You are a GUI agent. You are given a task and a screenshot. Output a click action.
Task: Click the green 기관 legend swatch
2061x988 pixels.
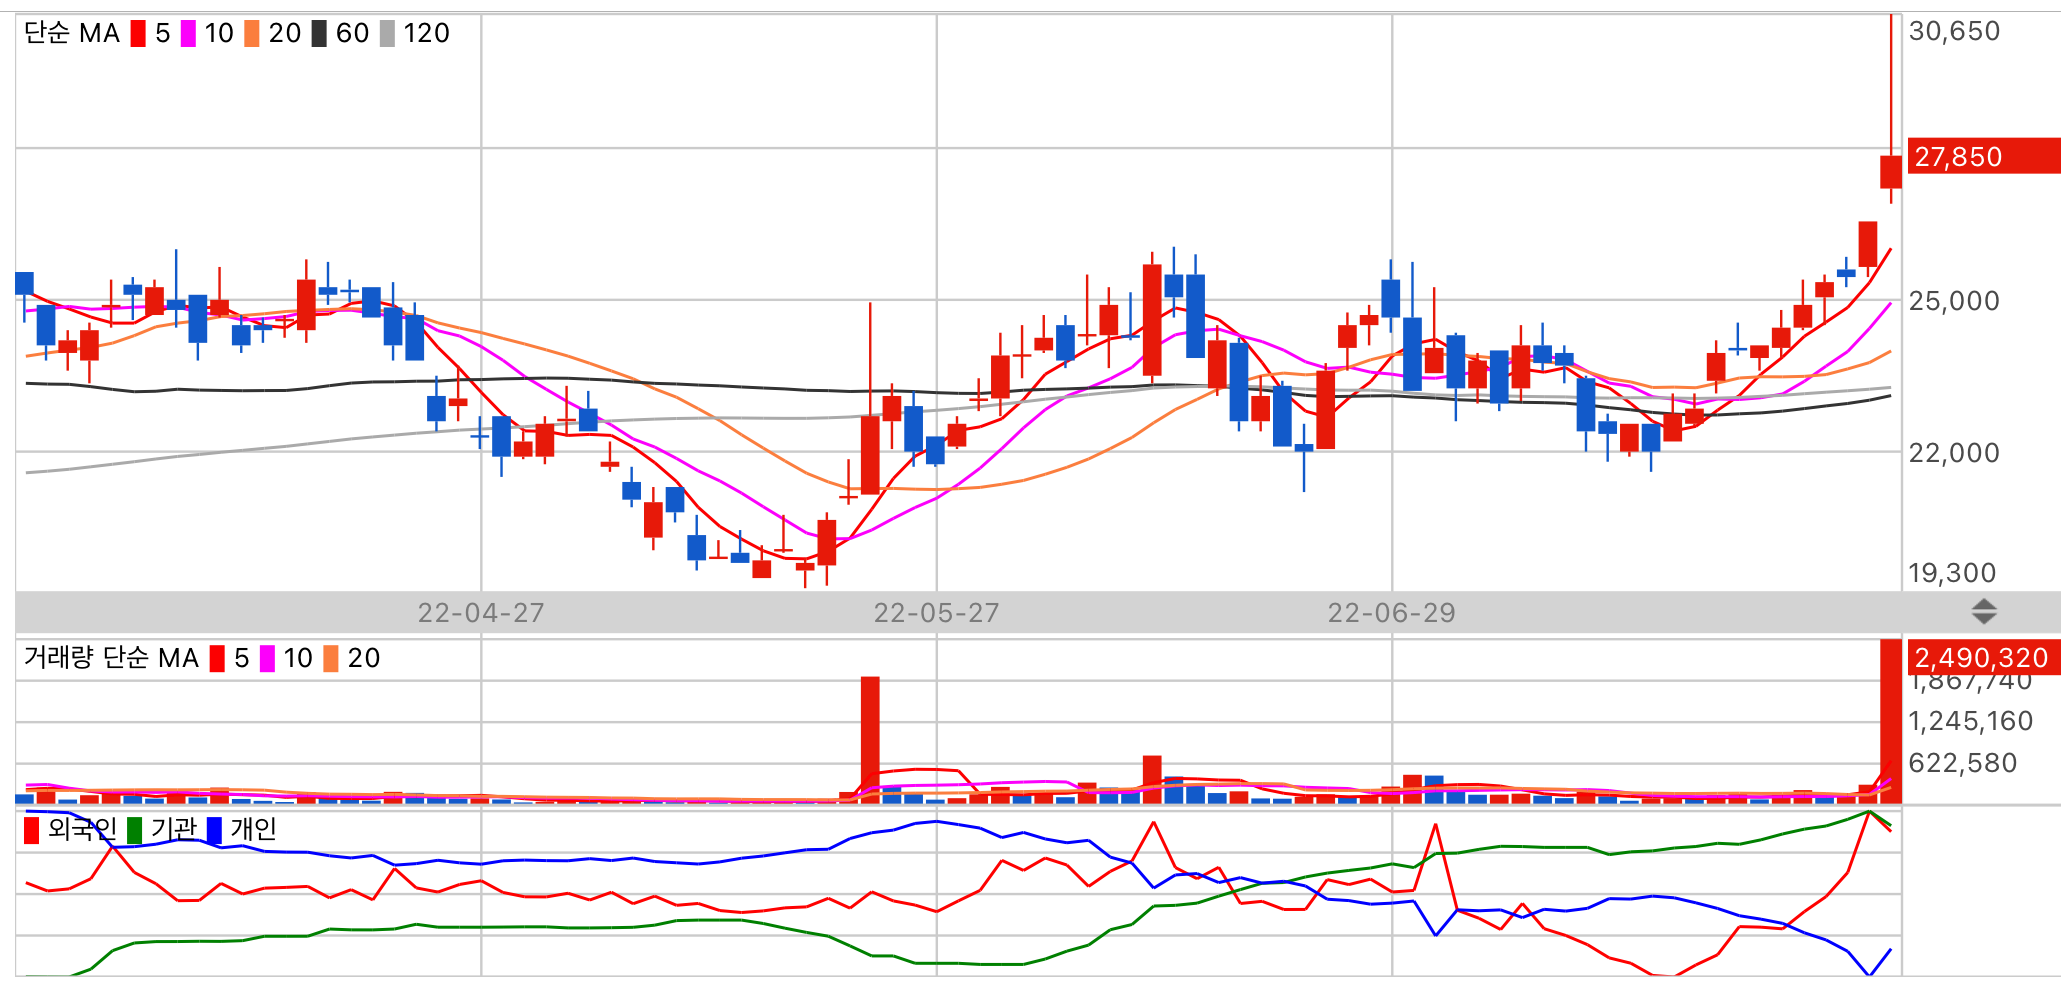click(135, 830)
